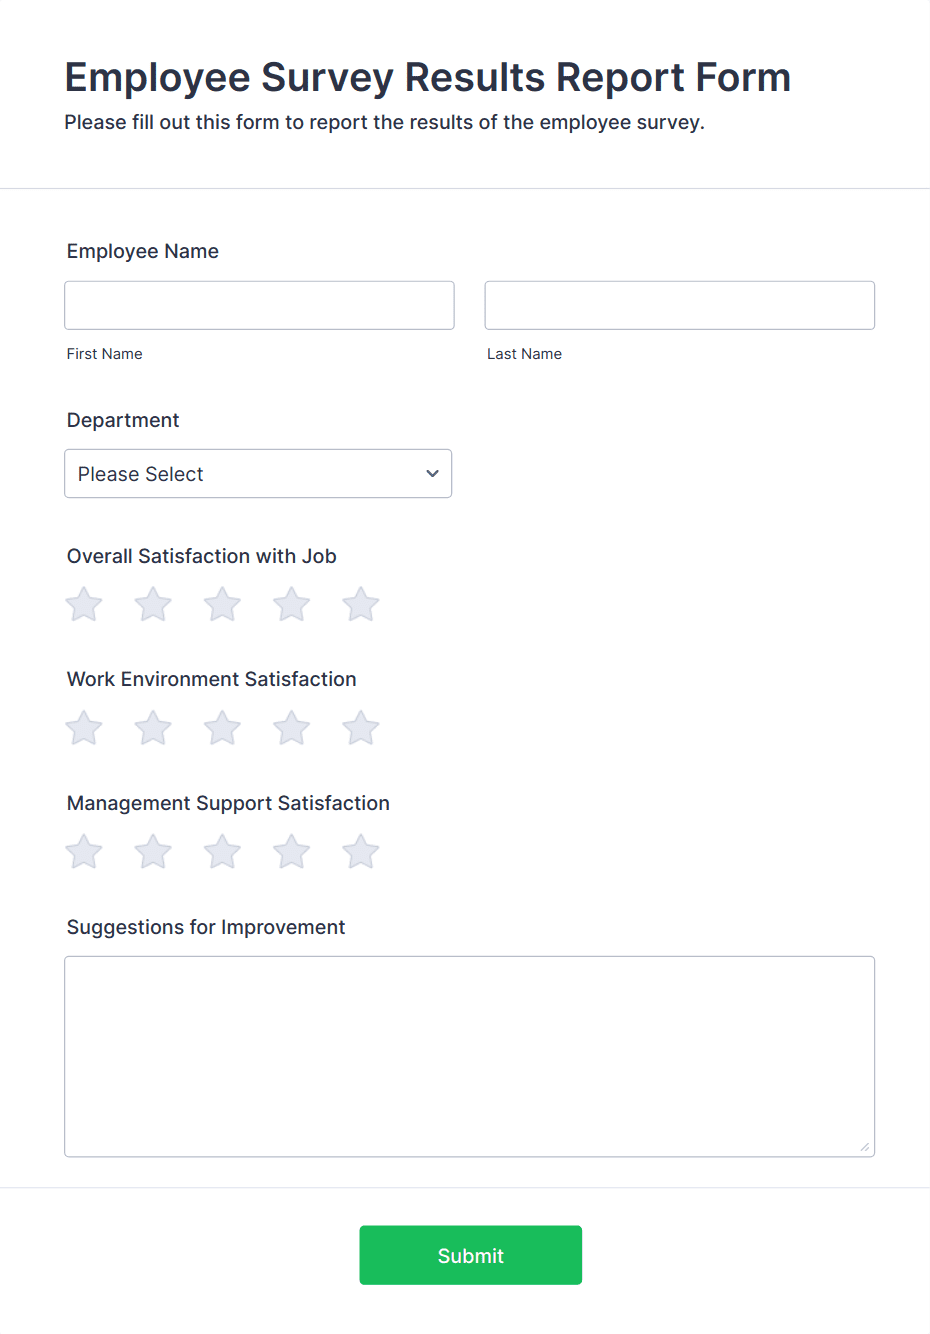Rate Overall Satisfaction with one star
The image size is (930, 1334).
(x=83, y=604)
